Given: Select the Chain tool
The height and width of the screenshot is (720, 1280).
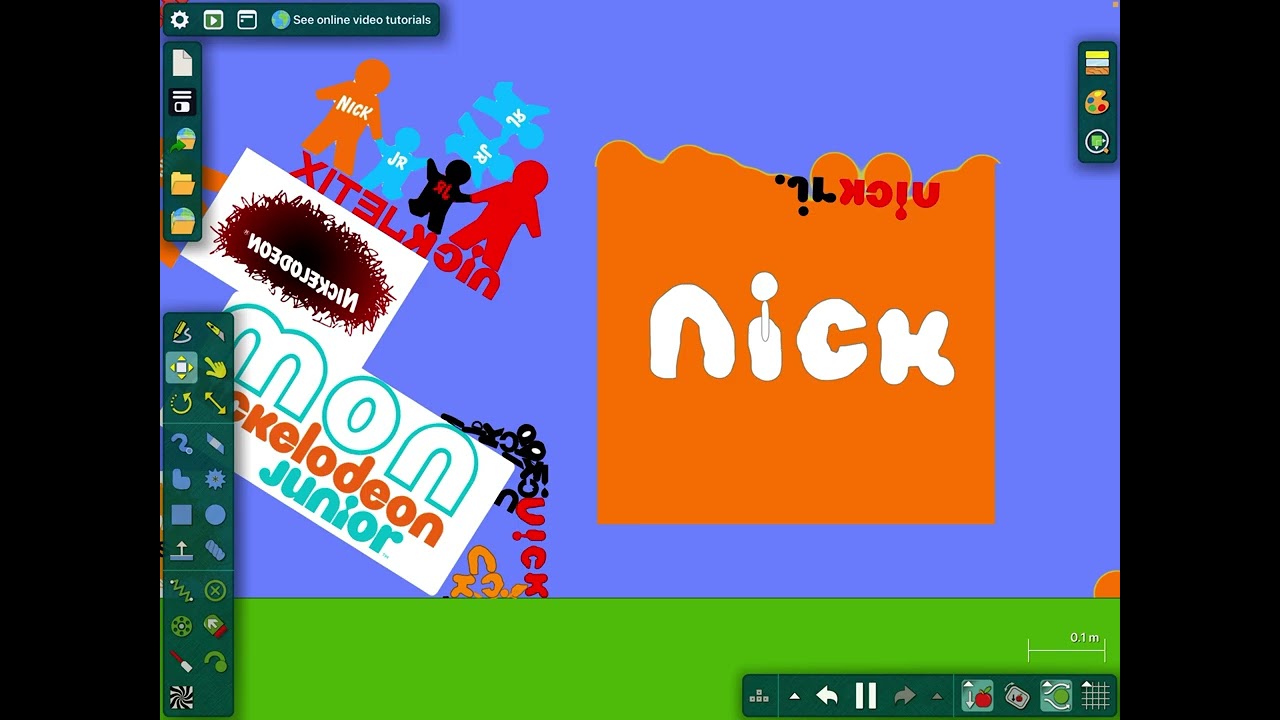Looking at the screenshot, I should pos(215,550).
